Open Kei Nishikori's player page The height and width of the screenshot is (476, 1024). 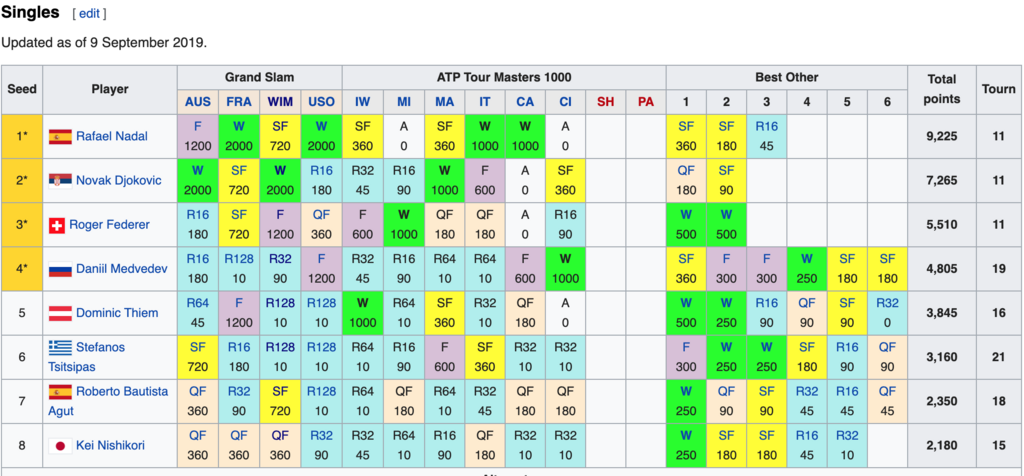[x=110, y=445]
